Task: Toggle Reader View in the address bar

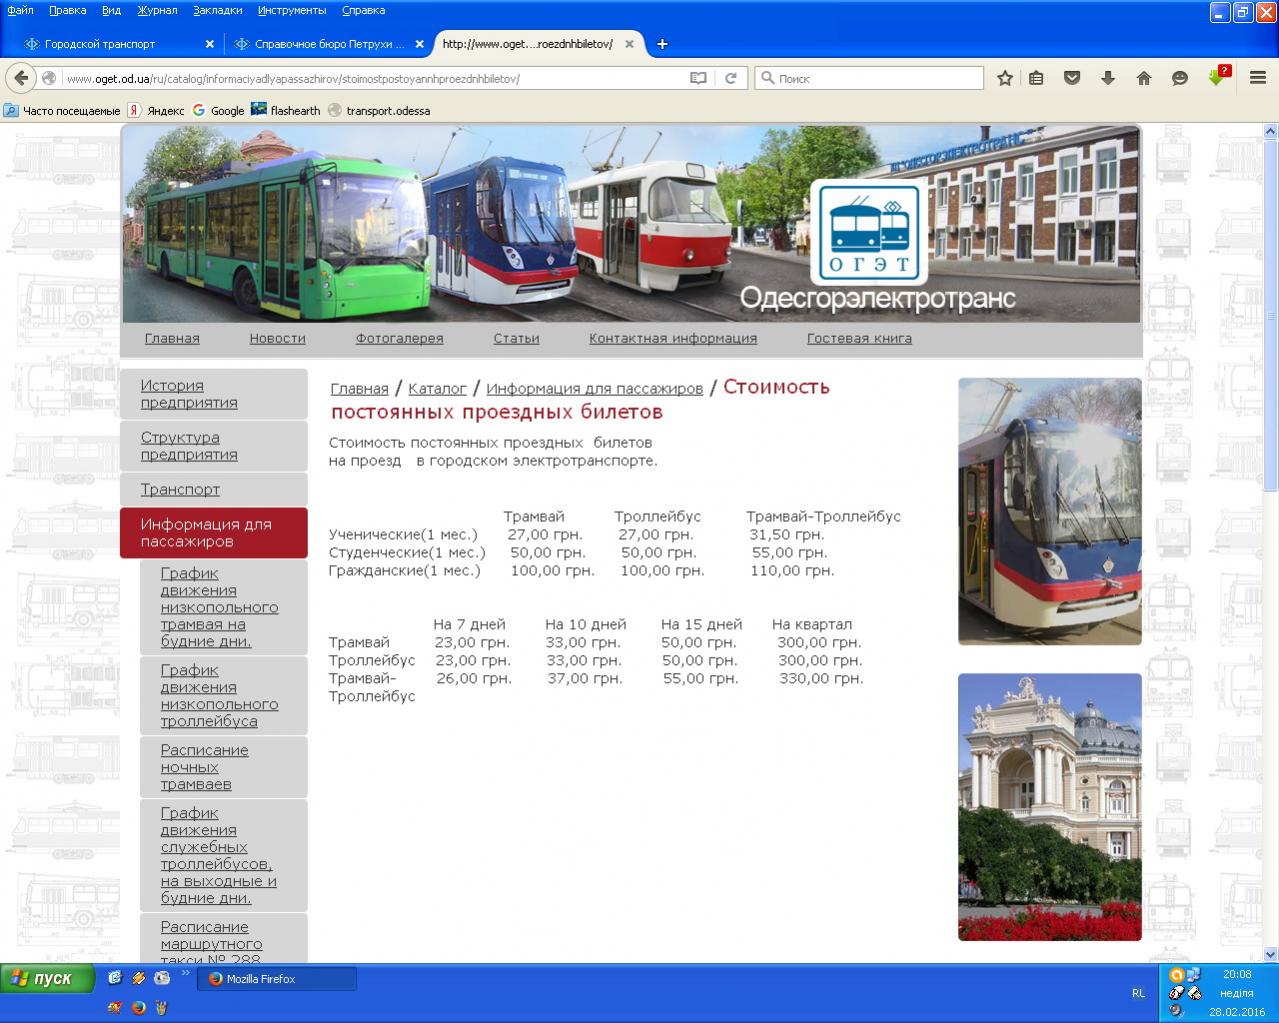Action: click(x=698, y=78)
